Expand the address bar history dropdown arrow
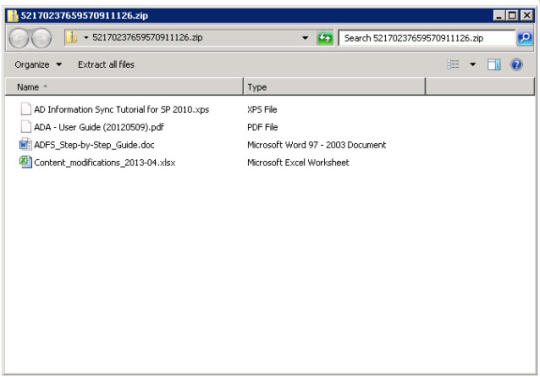The height and width of the screenshot is (377, 540). pos(305,38)
